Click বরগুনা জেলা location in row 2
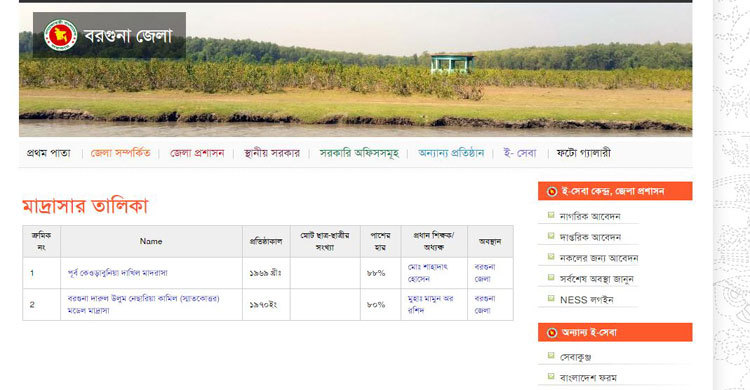This screenshot has height=390, width=750. click(485, 304)
